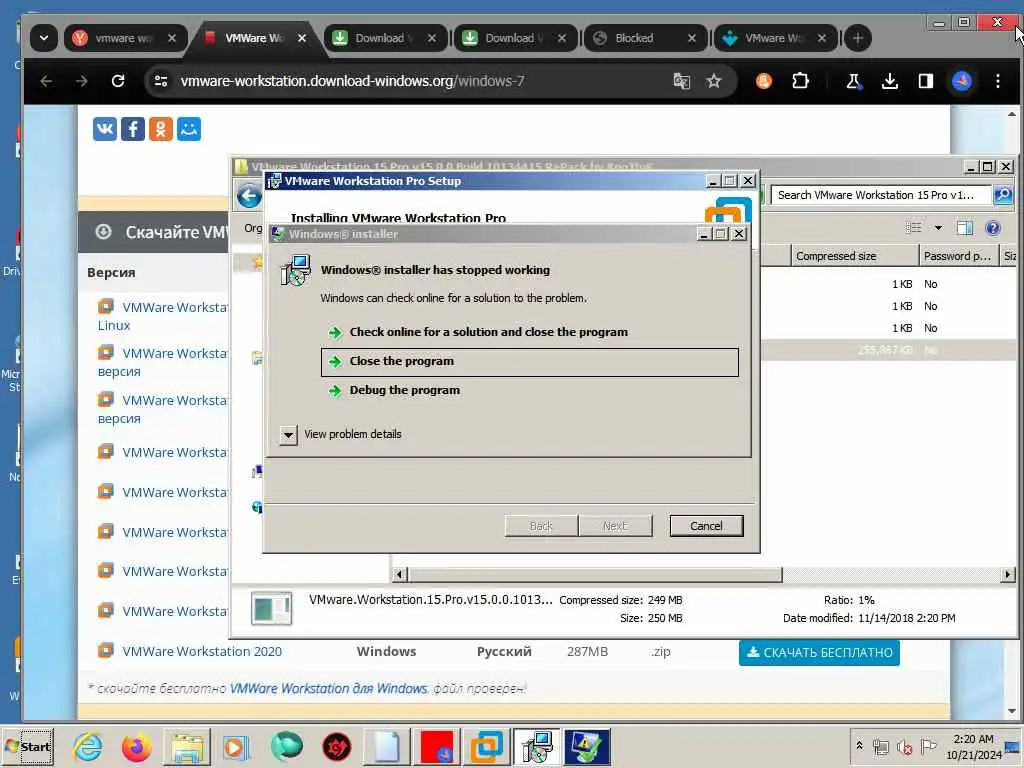This screenshot has height=768, width=1024.
Task: Click the action center flag tray icon
Action: [928, 746]
